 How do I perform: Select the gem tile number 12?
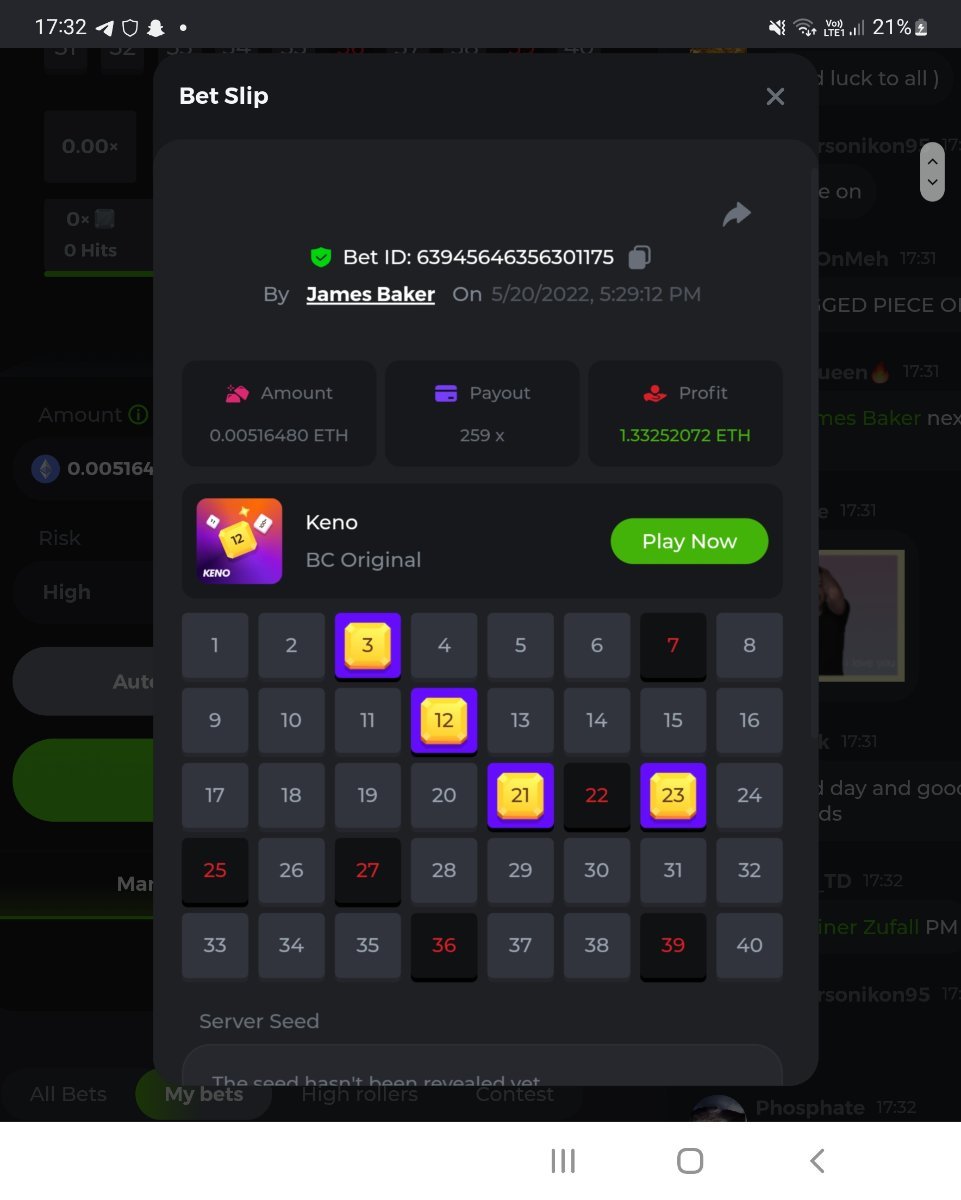(x=444, y=721)
